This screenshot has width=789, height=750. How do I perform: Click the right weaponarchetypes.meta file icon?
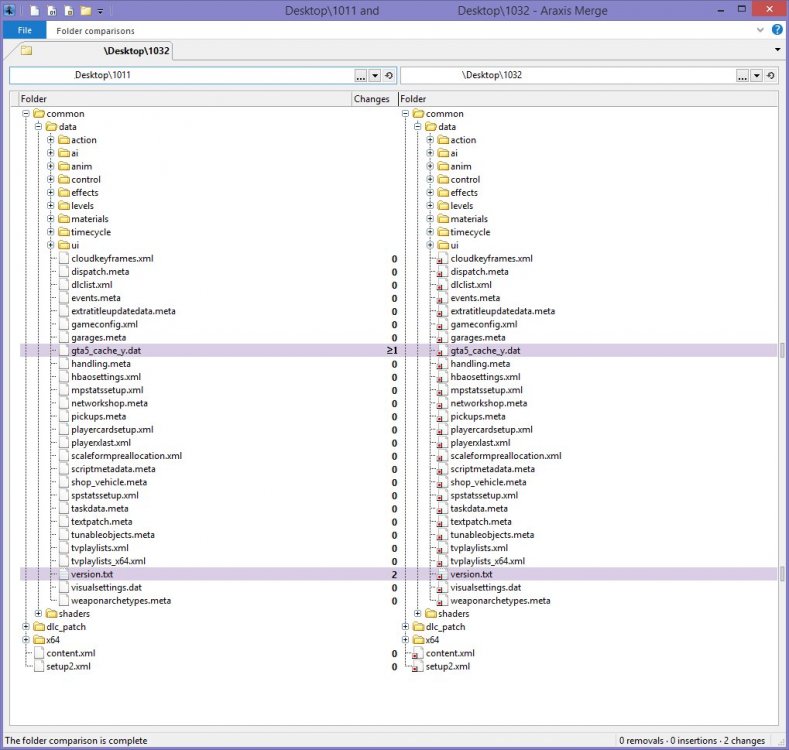pos(442,601)
